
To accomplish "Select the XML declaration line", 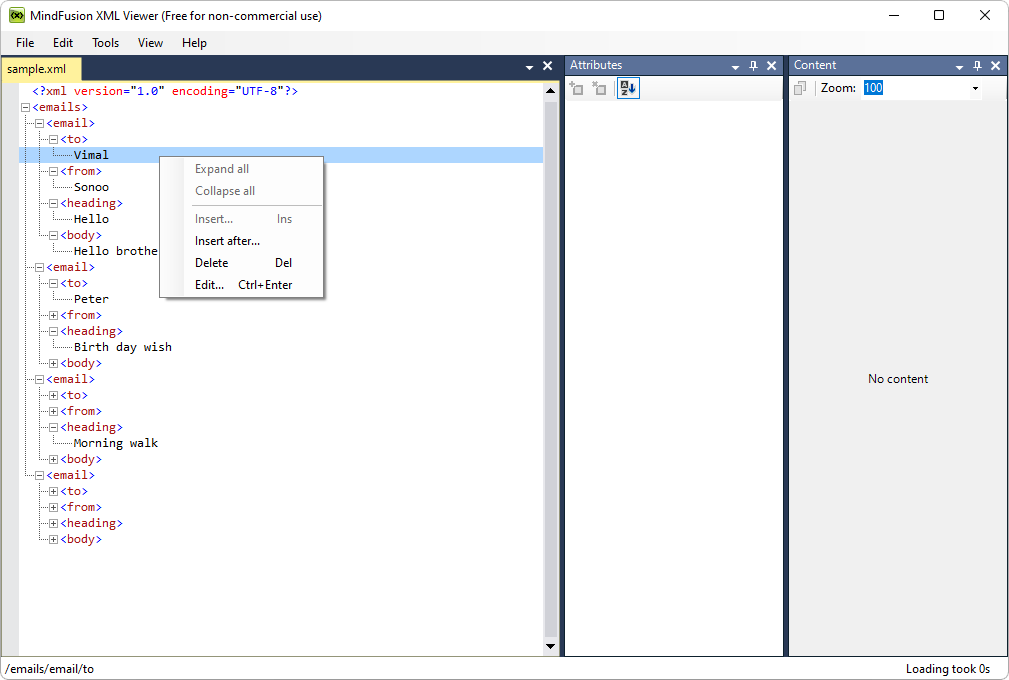I will tap(165, 91).
